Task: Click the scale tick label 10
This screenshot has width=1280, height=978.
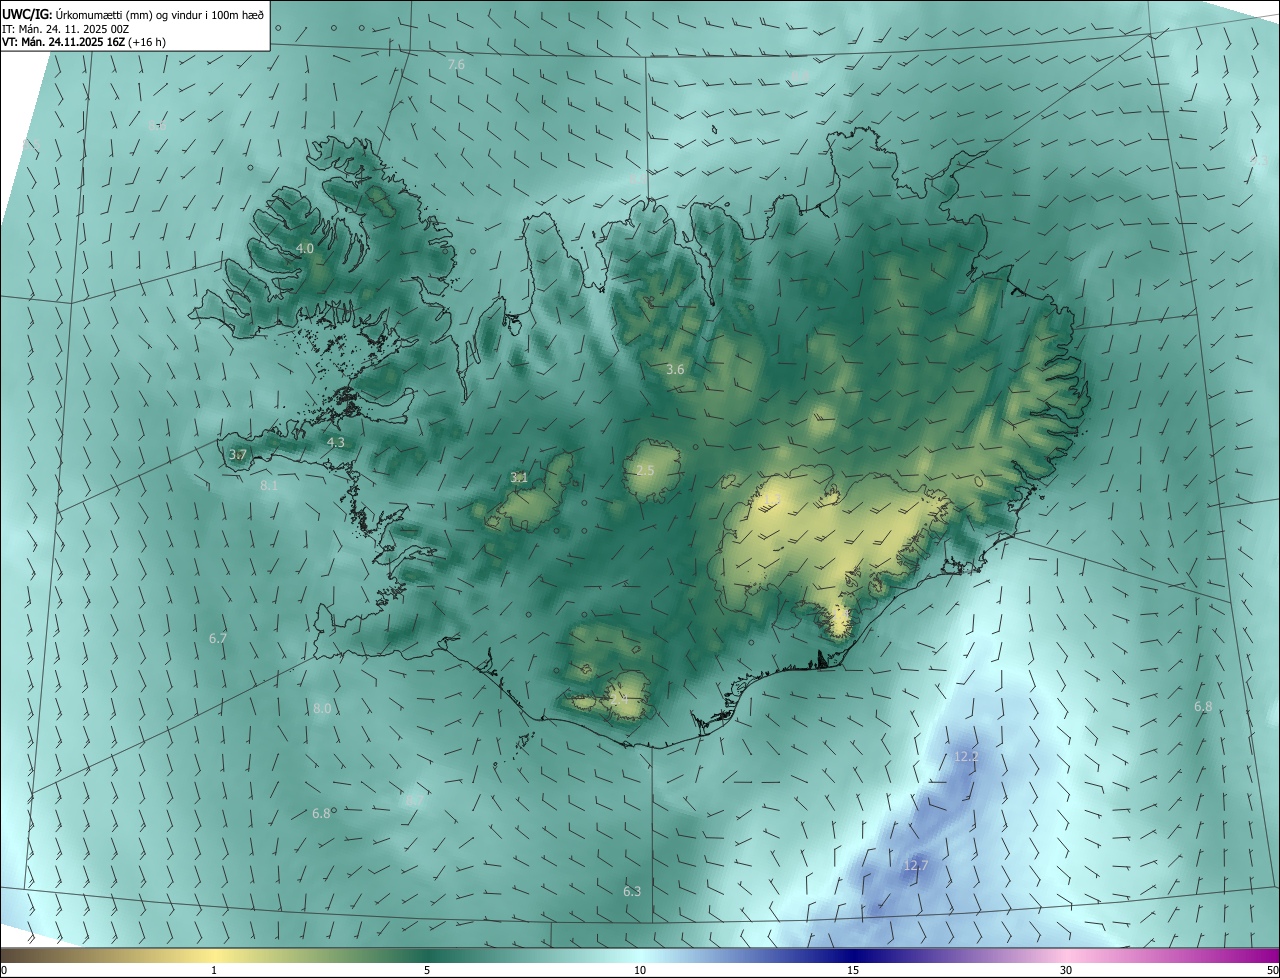Action: point(640,970)
